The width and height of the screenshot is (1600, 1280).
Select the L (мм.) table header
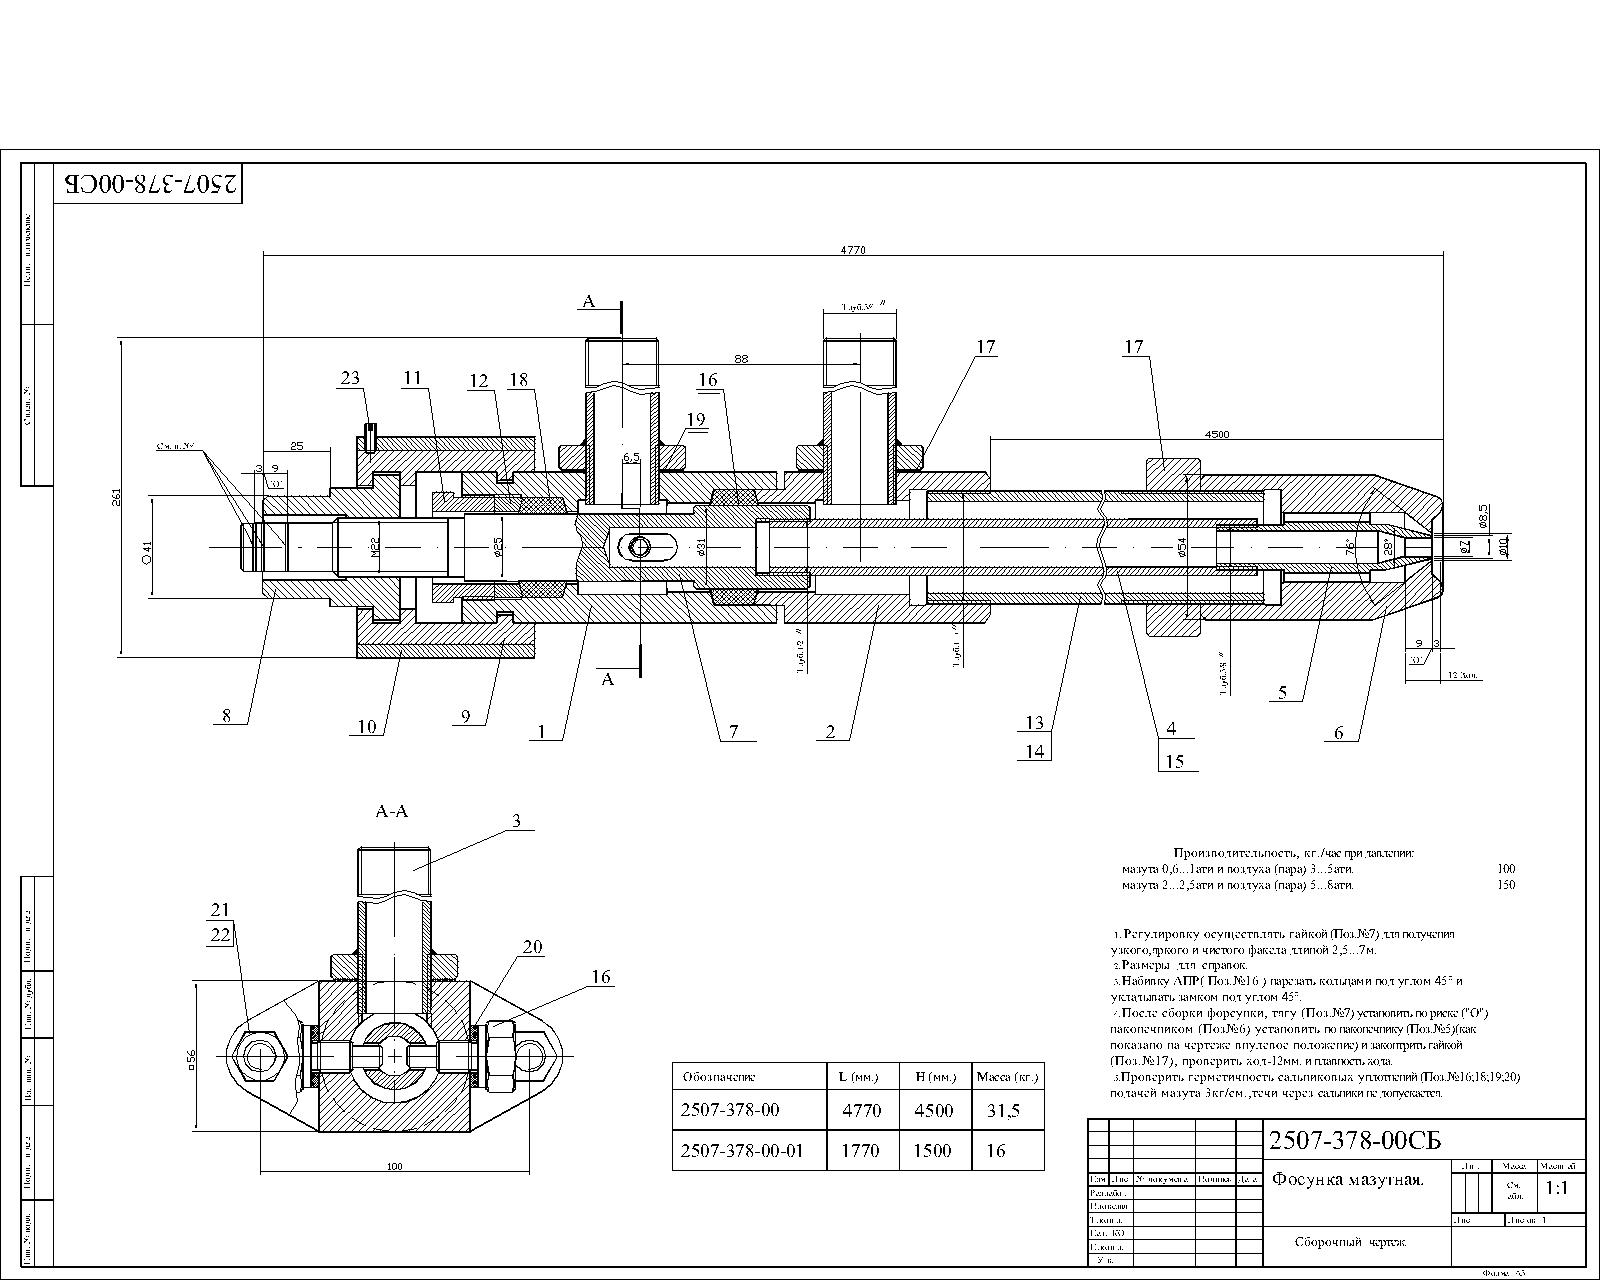point(859,1077)
